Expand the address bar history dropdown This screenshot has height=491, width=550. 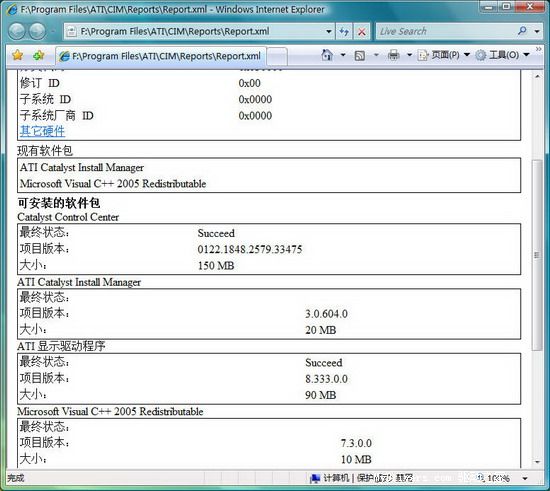(329, 32)
